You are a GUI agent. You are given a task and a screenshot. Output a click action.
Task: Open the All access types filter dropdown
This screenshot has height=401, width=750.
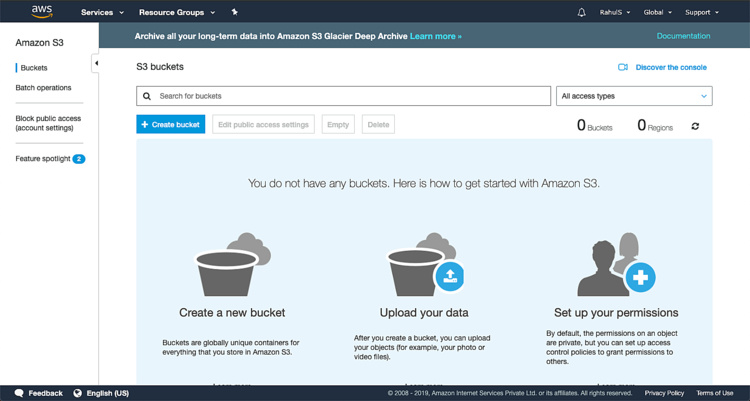[634, 96]
